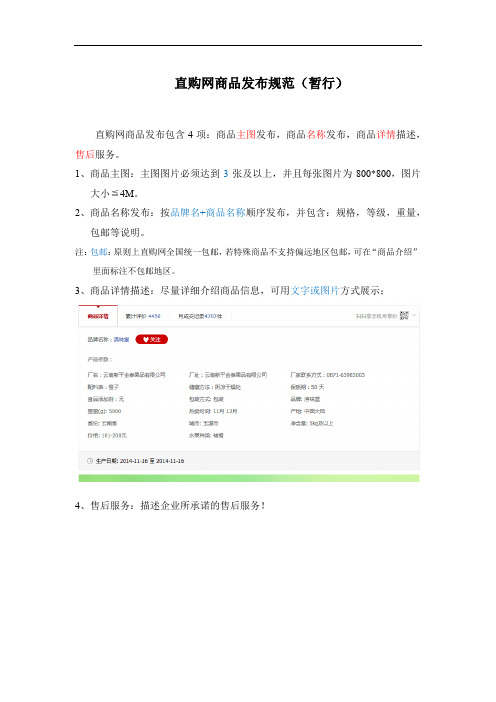The height and width of the screenshot is (702, 496).
Task: Click the 800*800 size text
Action: (x=373, y=174)
